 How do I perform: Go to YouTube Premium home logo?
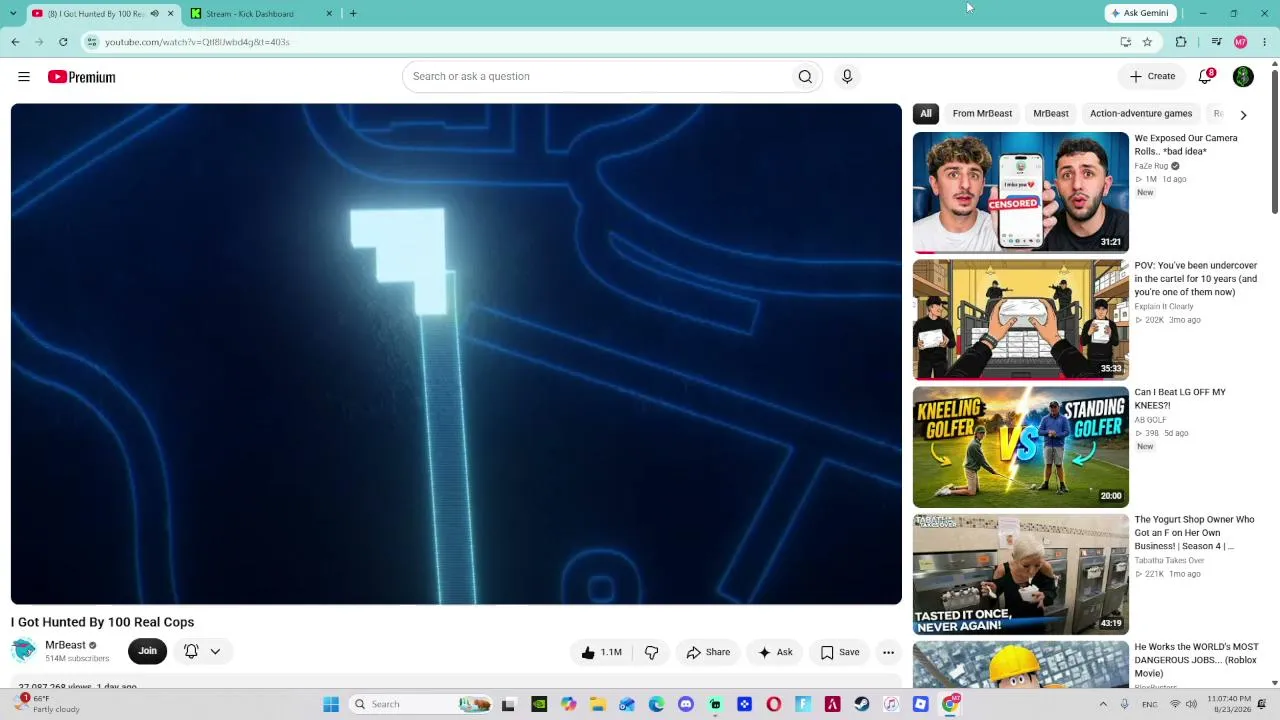[x=82, y=77]
